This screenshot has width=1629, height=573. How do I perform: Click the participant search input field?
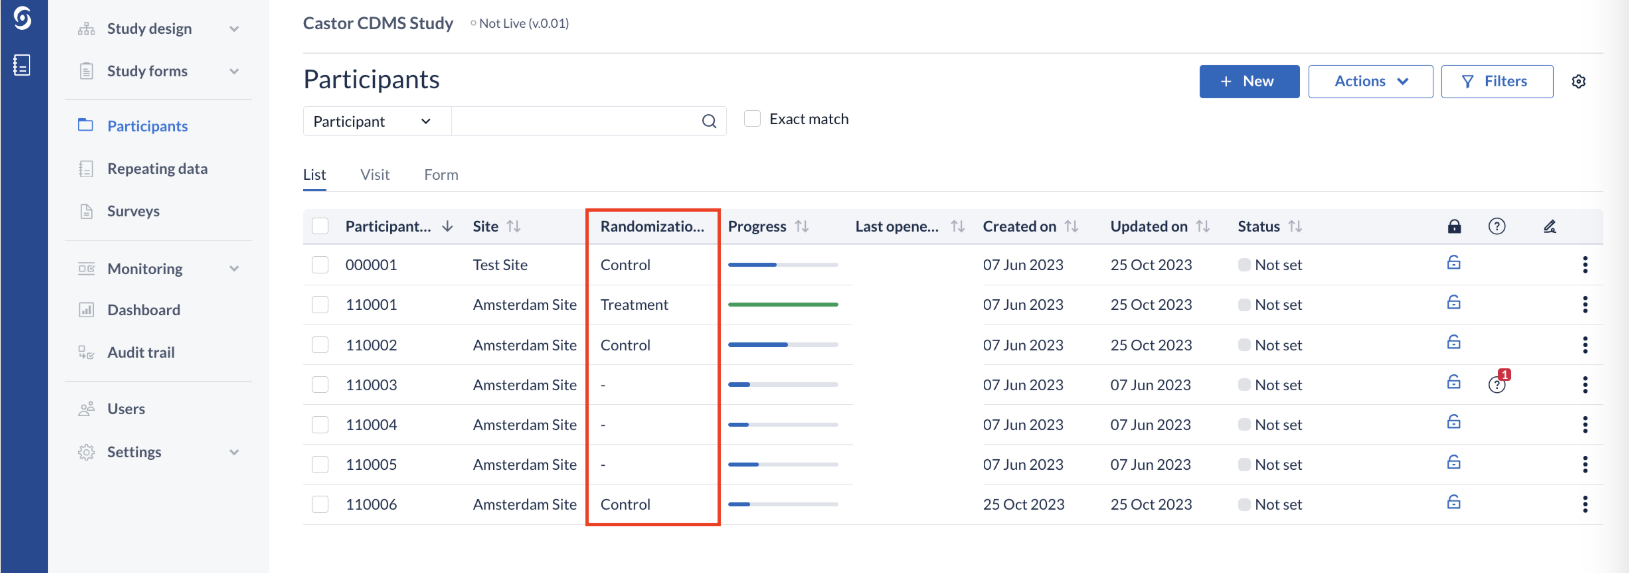pyautogui.click(x=577, y=121)
